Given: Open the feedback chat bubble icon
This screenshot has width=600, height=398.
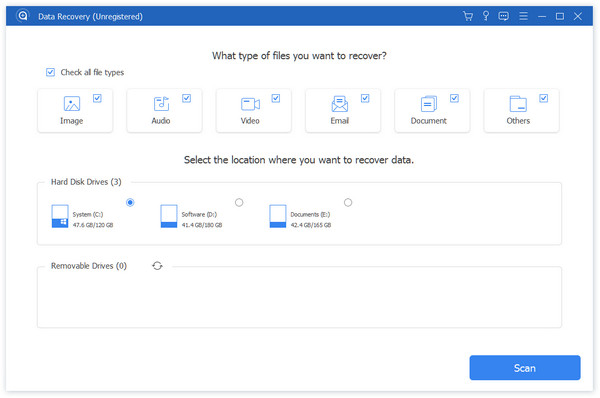Looking at the screenshot, I should point(504,16).
